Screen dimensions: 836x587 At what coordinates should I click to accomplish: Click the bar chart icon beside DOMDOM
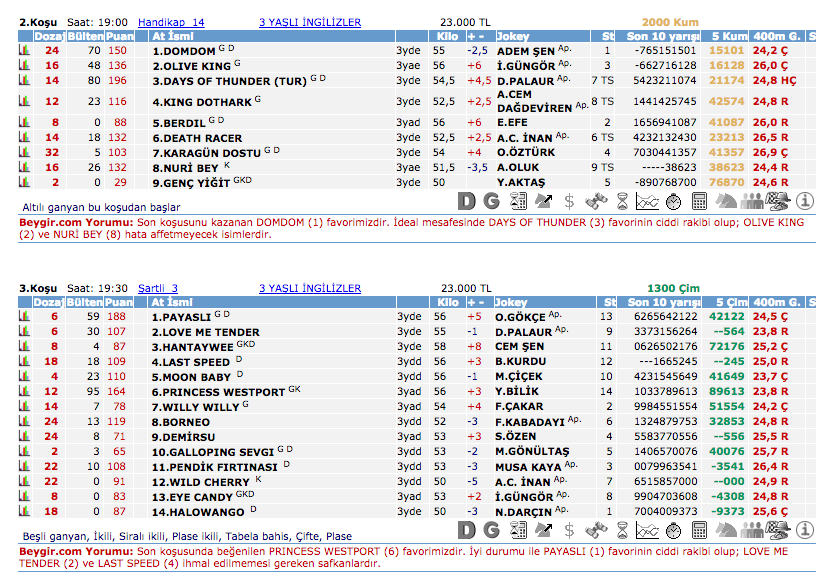click(x=25, y=50)
